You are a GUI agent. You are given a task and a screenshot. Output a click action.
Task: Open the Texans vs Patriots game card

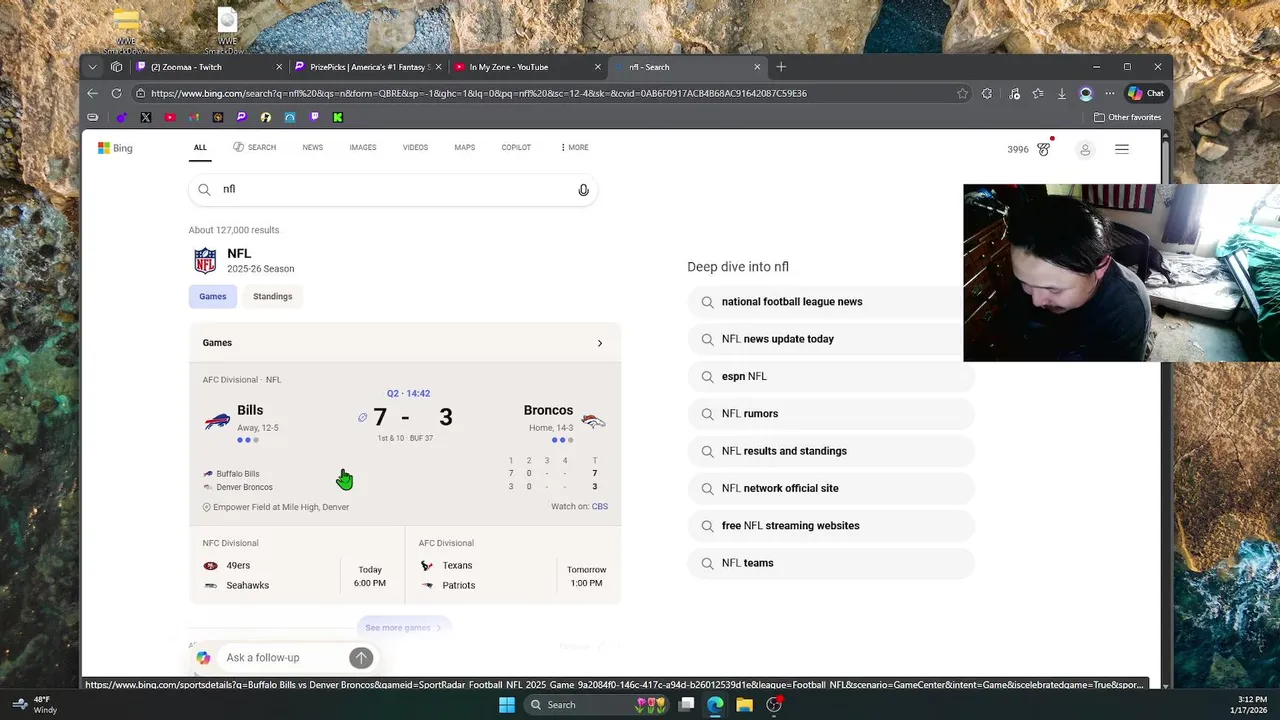(x=513, y=565)
